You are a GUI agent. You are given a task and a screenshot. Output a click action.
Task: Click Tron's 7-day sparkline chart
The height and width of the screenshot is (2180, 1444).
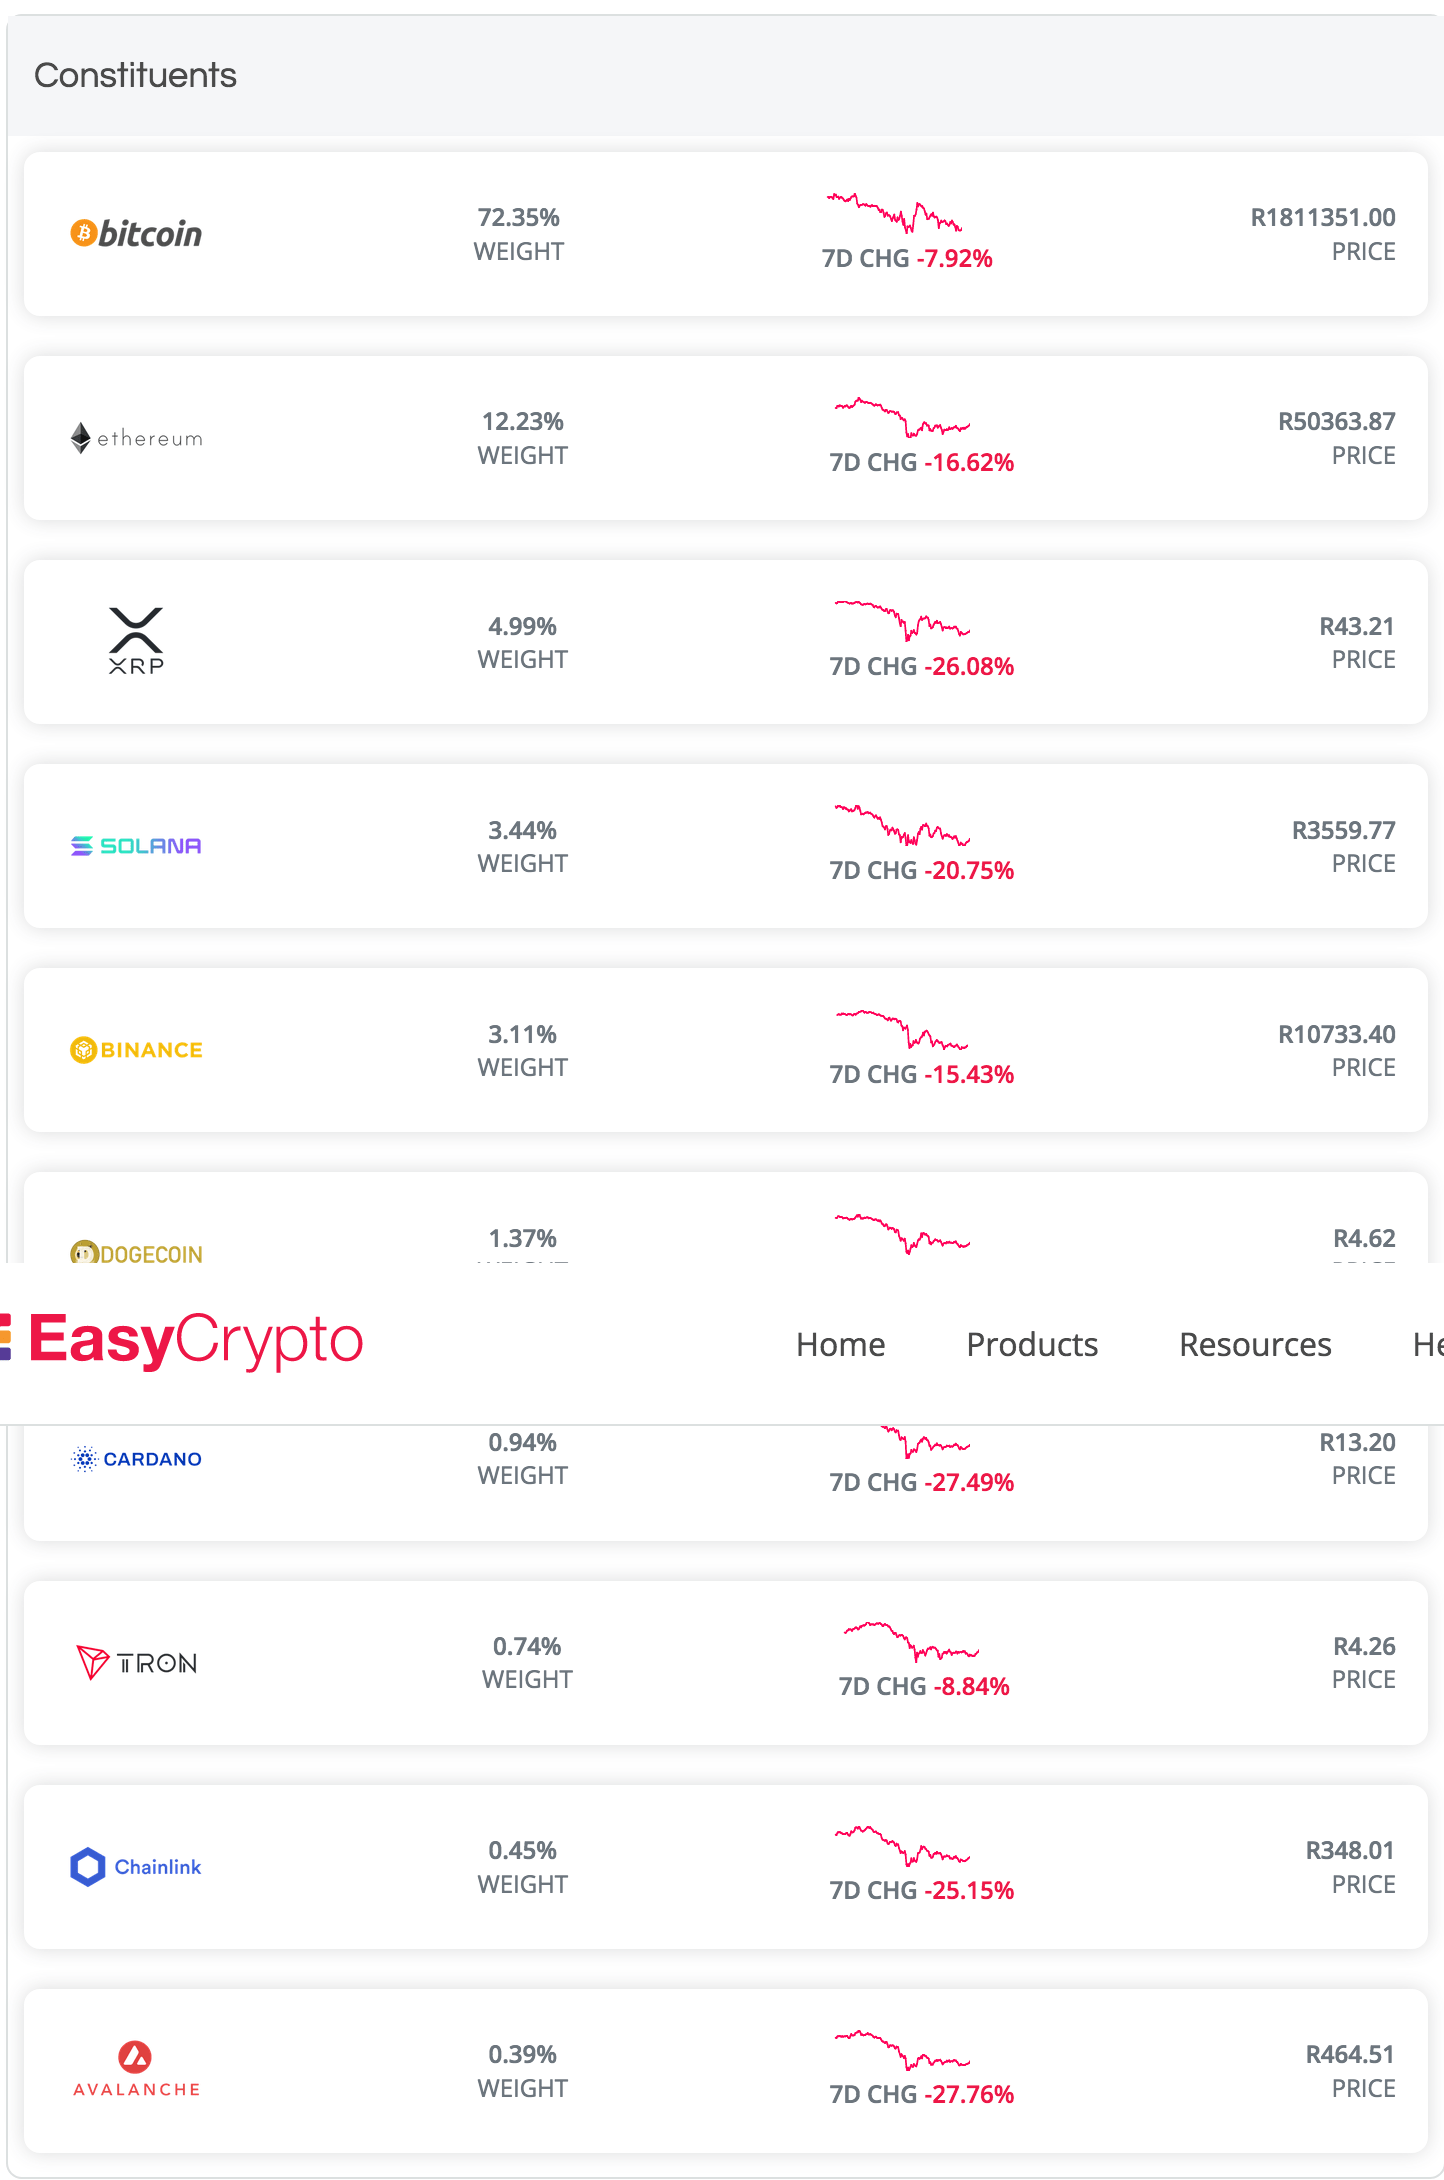click(911, 1640)
